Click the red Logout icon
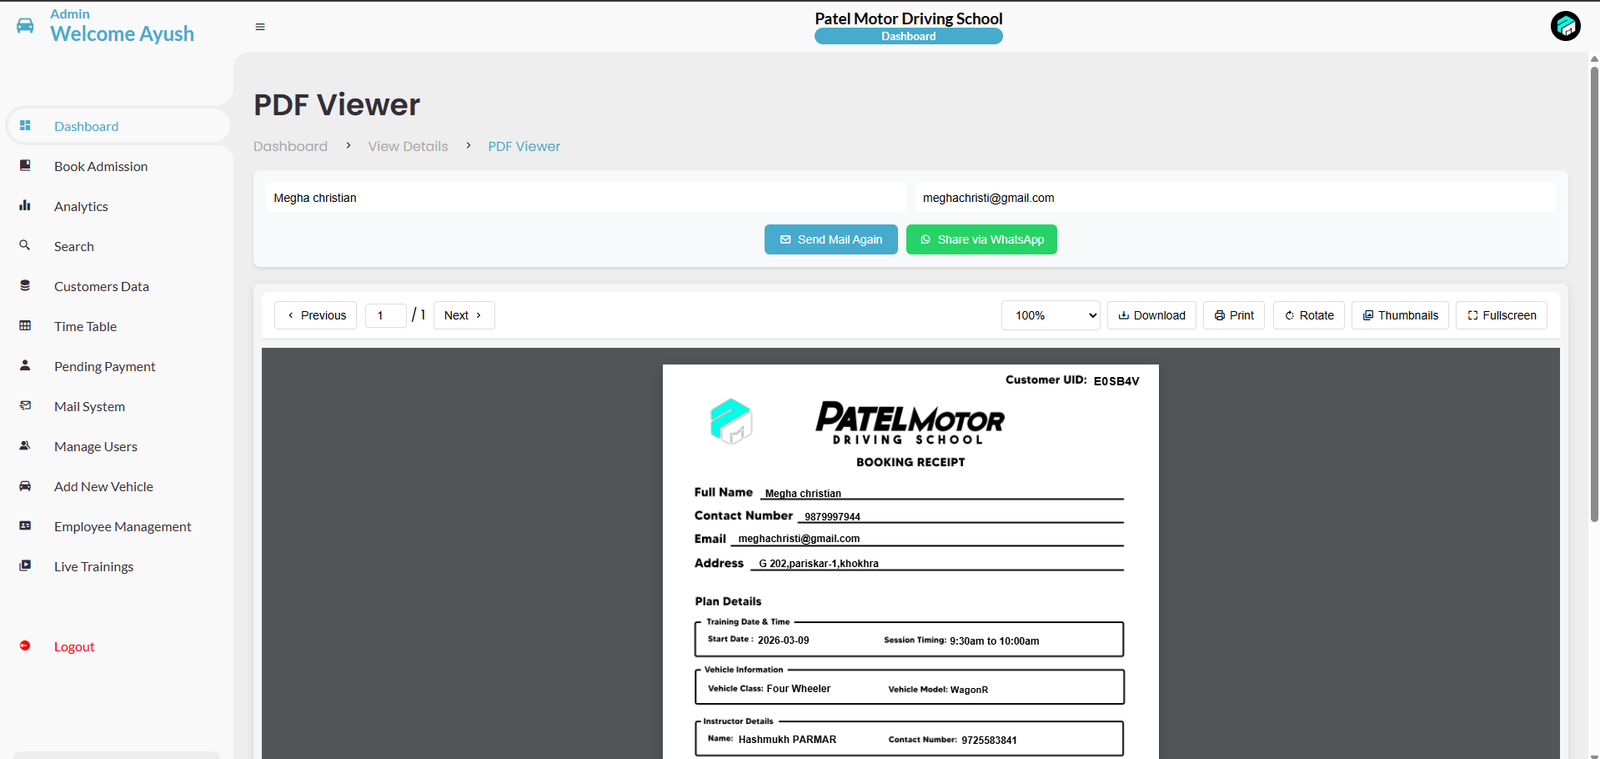The image size is (1600, 759). pos(25,646)
